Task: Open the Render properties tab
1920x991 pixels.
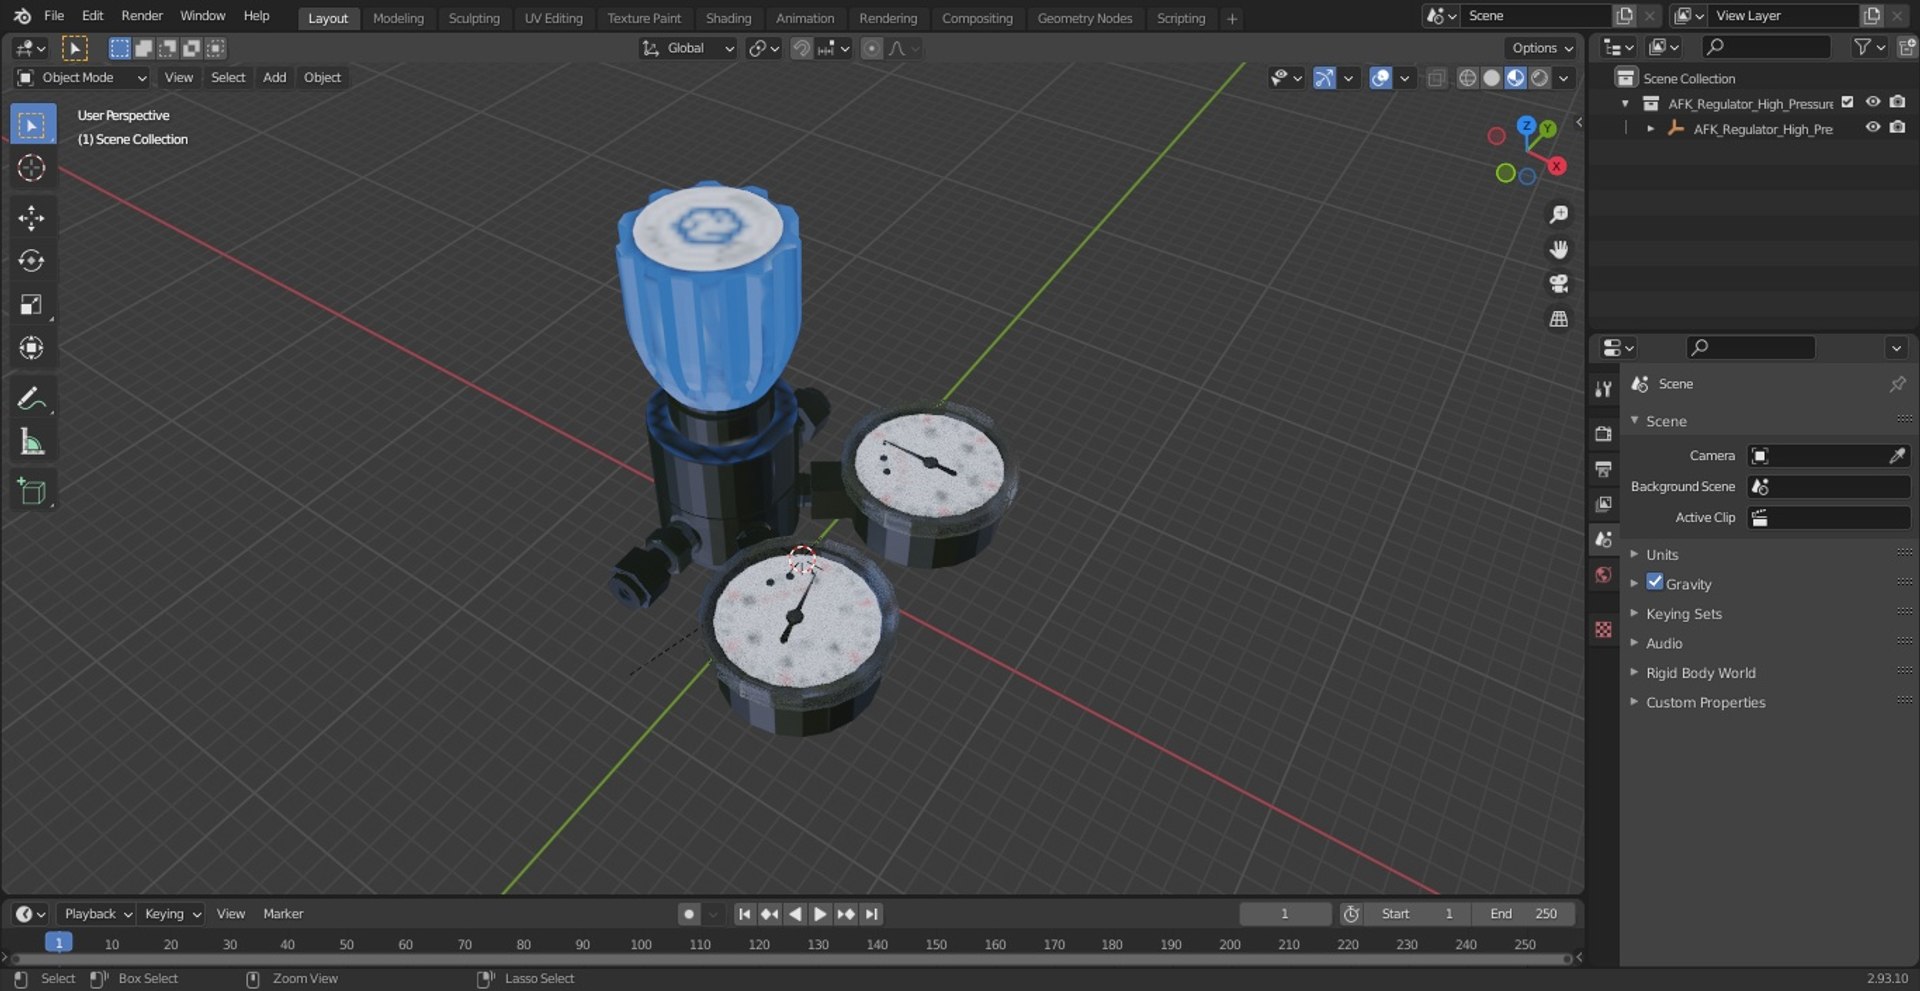Action: click(1603, 433)
